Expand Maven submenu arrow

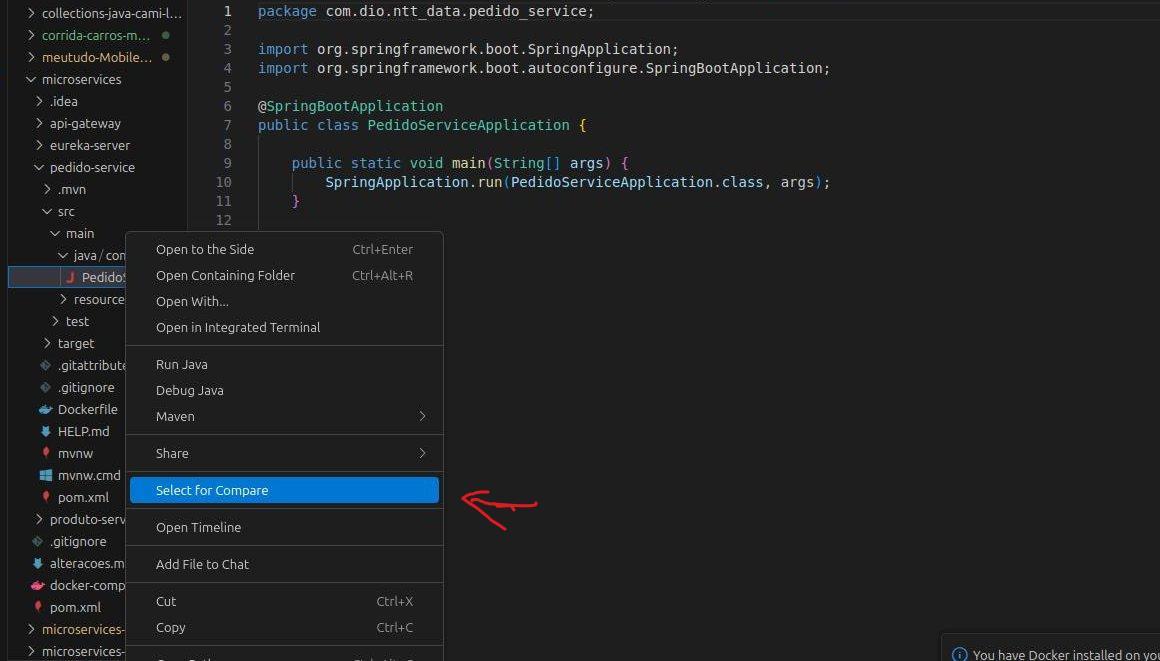click(422, 416)
